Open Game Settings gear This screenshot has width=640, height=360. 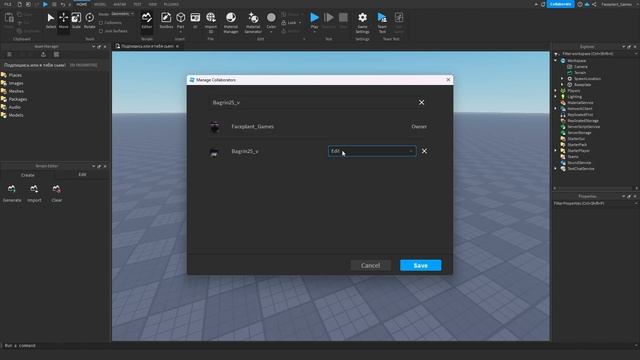coord(362,22)
